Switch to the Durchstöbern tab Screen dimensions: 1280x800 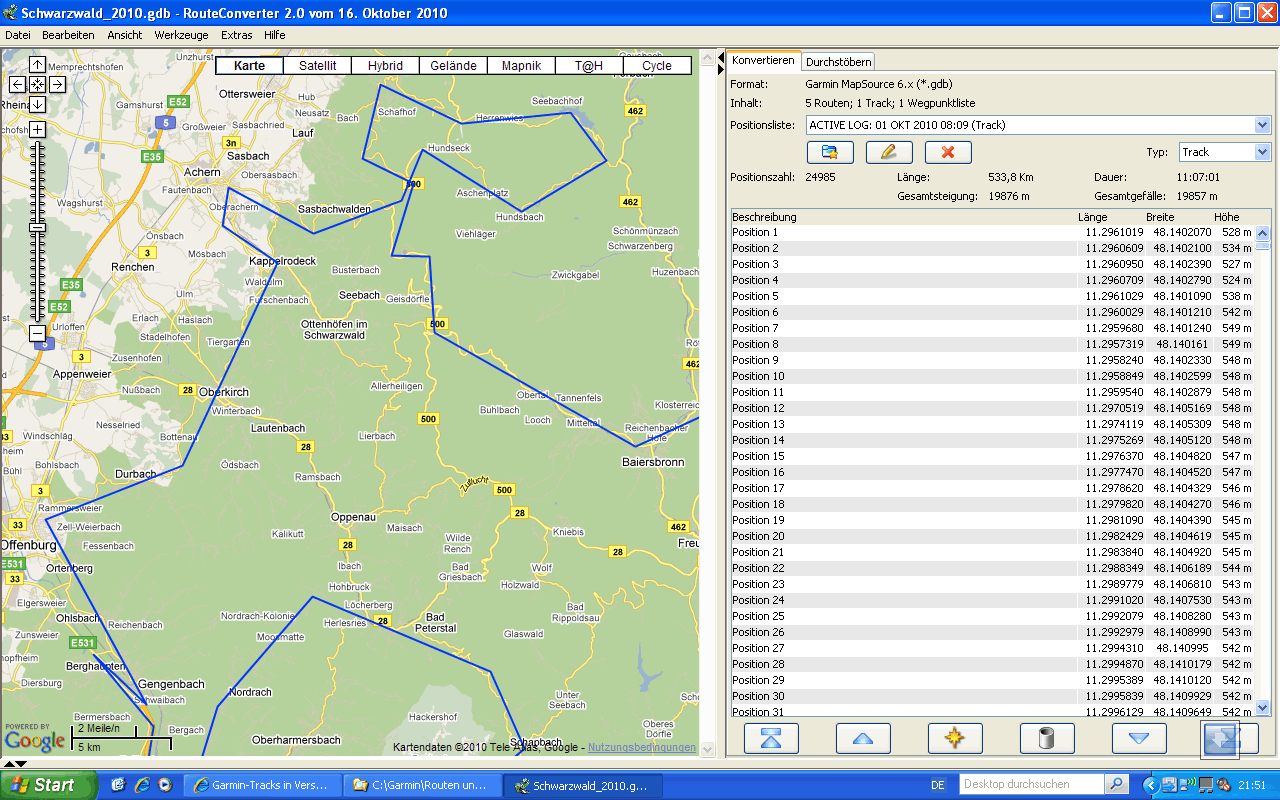tap(839, 62)
